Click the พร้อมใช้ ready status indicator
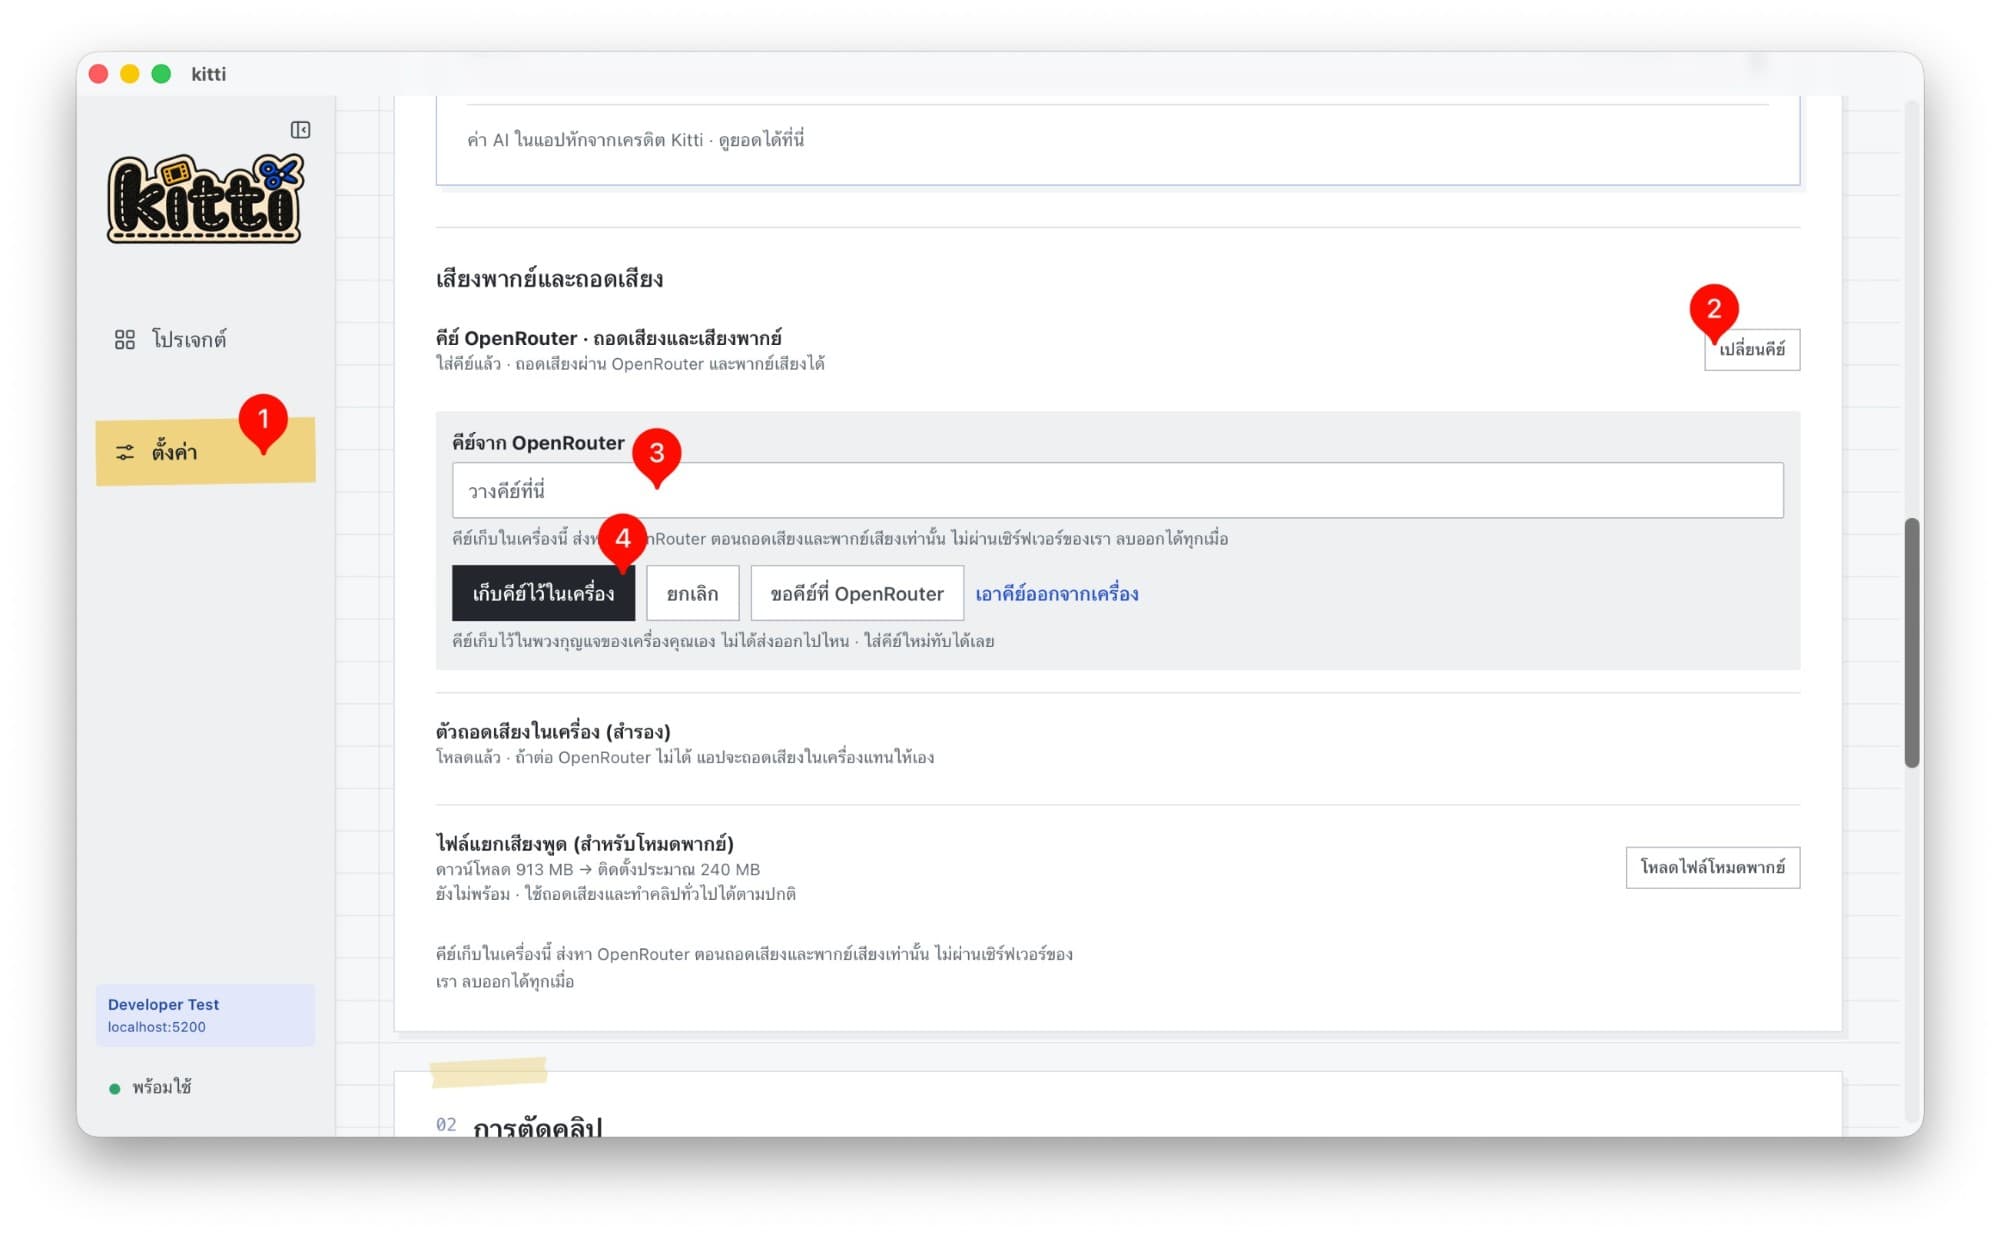The height and width of the screenshot is (1238, 2000). click(151, 1087)
